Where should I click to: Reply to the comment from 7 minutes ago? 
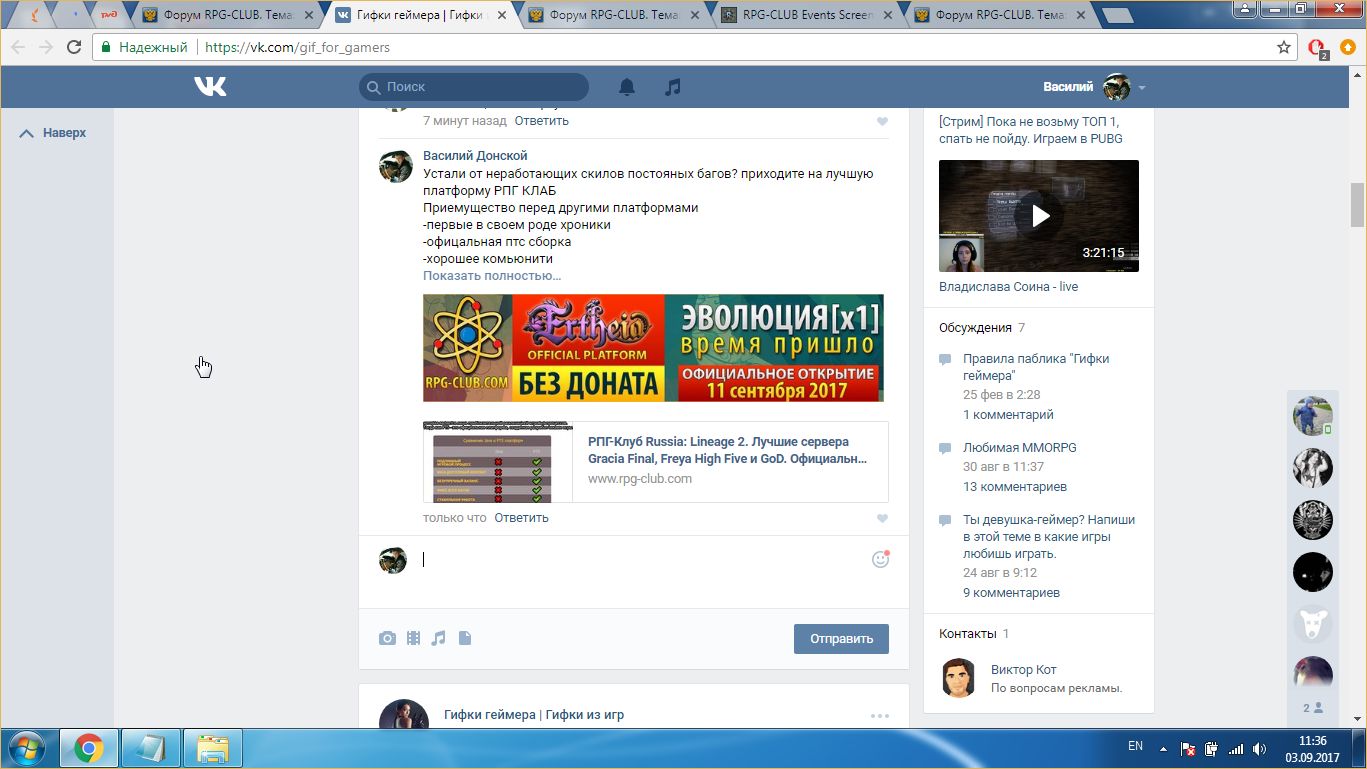click(x=541, y=121)
